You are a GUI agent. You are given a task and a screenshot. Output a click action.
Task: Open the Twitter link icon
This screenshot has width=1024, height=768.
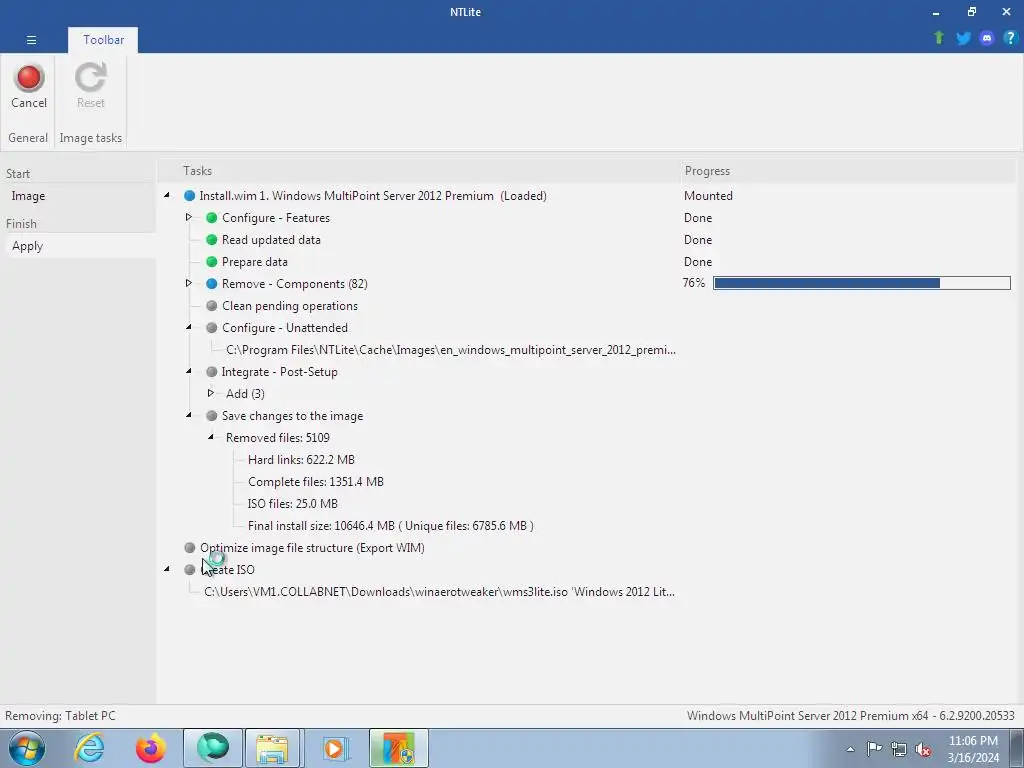point(963,38)
